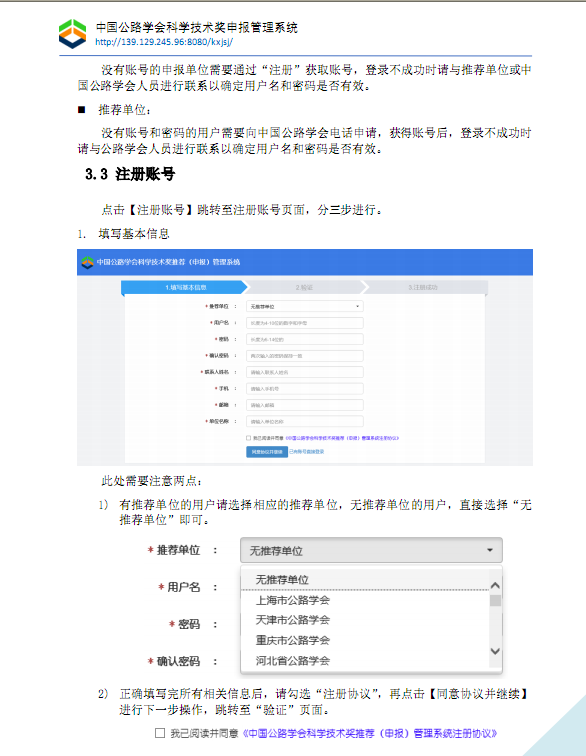Choose 无推荐单位 in the open dropdown list
The width and height of the screenshot is (586, 756).
pyautogui.click(x=365, y=580)
